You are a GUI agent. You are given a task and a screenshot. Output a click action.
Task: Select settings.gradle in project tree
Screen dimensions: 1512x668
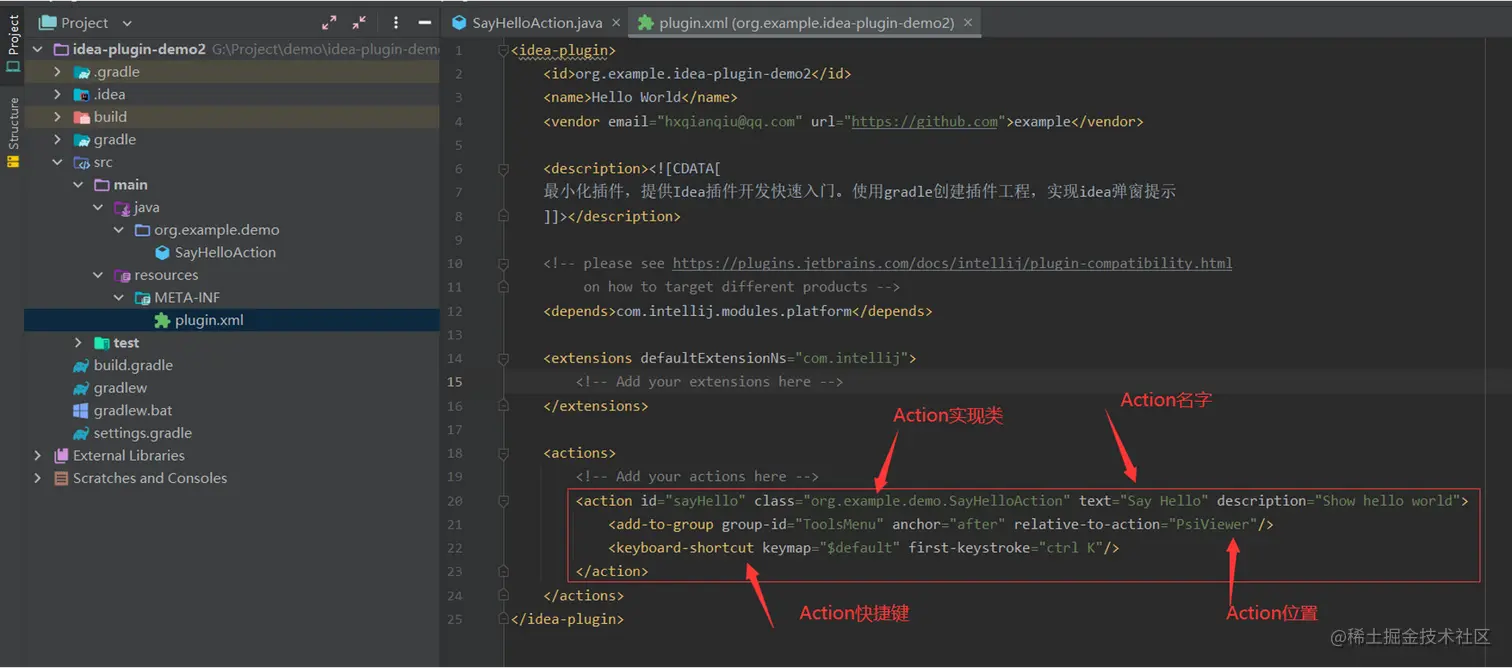coord(142,433)
